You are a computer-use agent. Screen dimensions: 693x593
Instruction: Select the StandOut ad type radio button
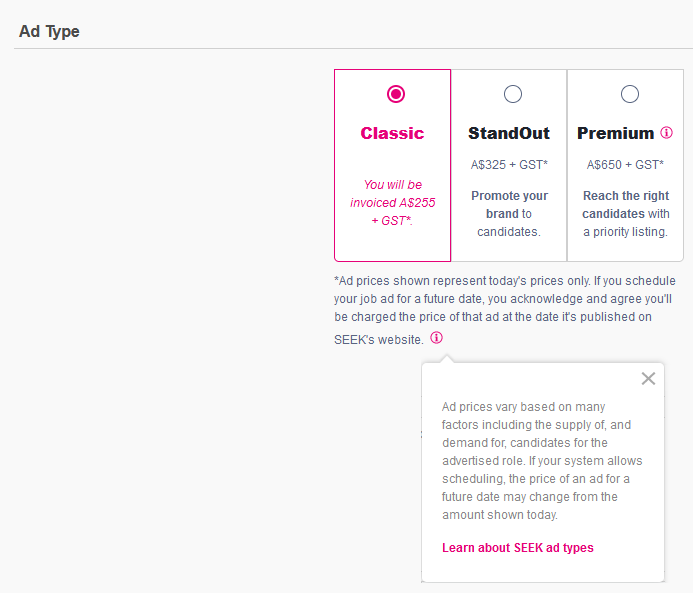coord(513,94)
